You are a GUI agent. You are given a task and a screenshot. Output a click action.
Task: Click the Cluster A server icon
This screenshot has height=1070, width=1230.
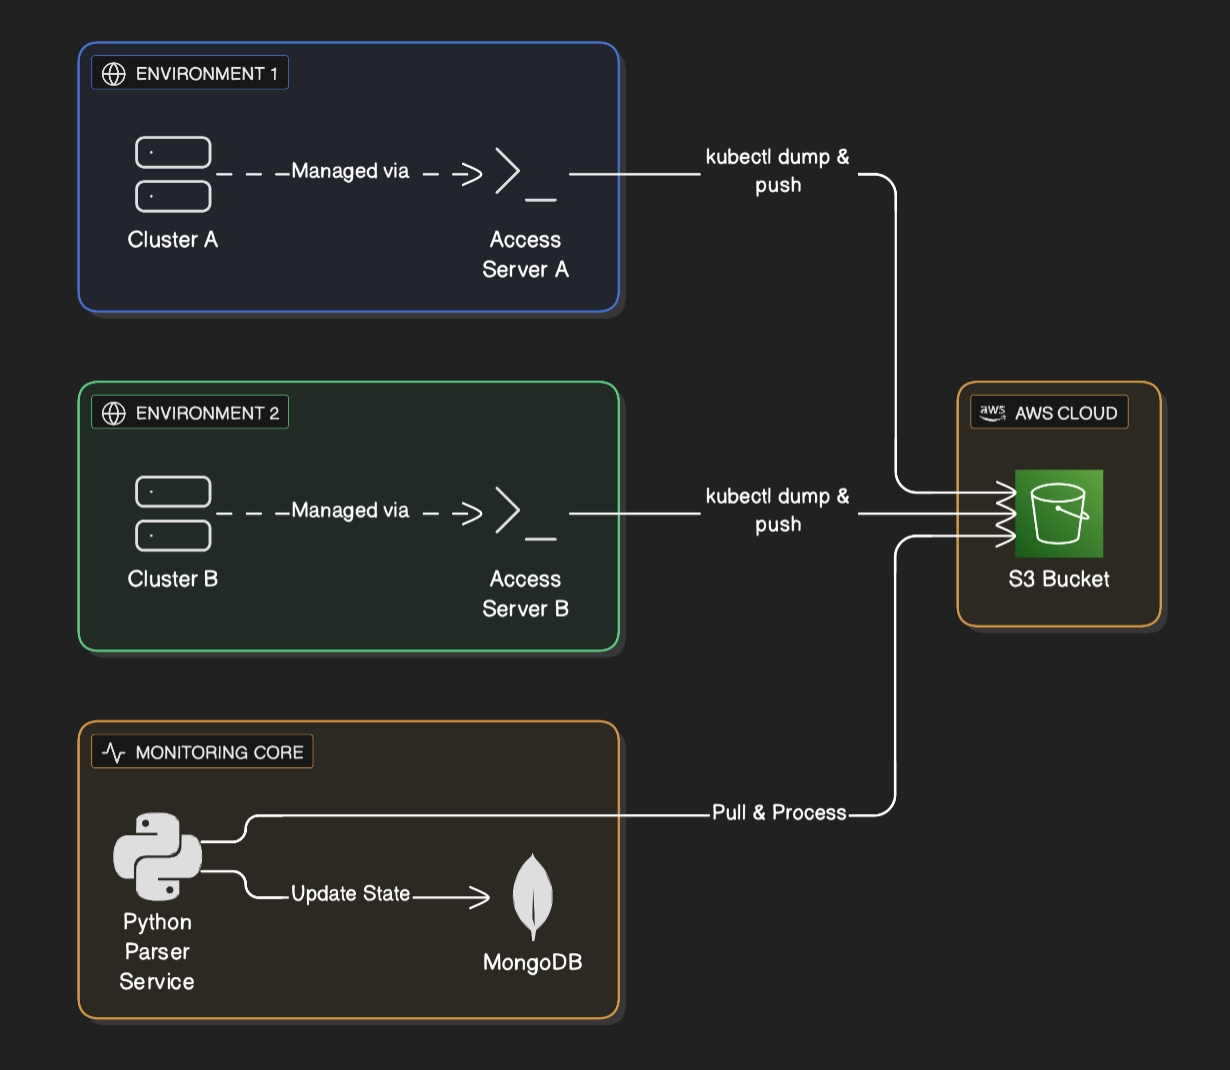click(x=173, y=174)
